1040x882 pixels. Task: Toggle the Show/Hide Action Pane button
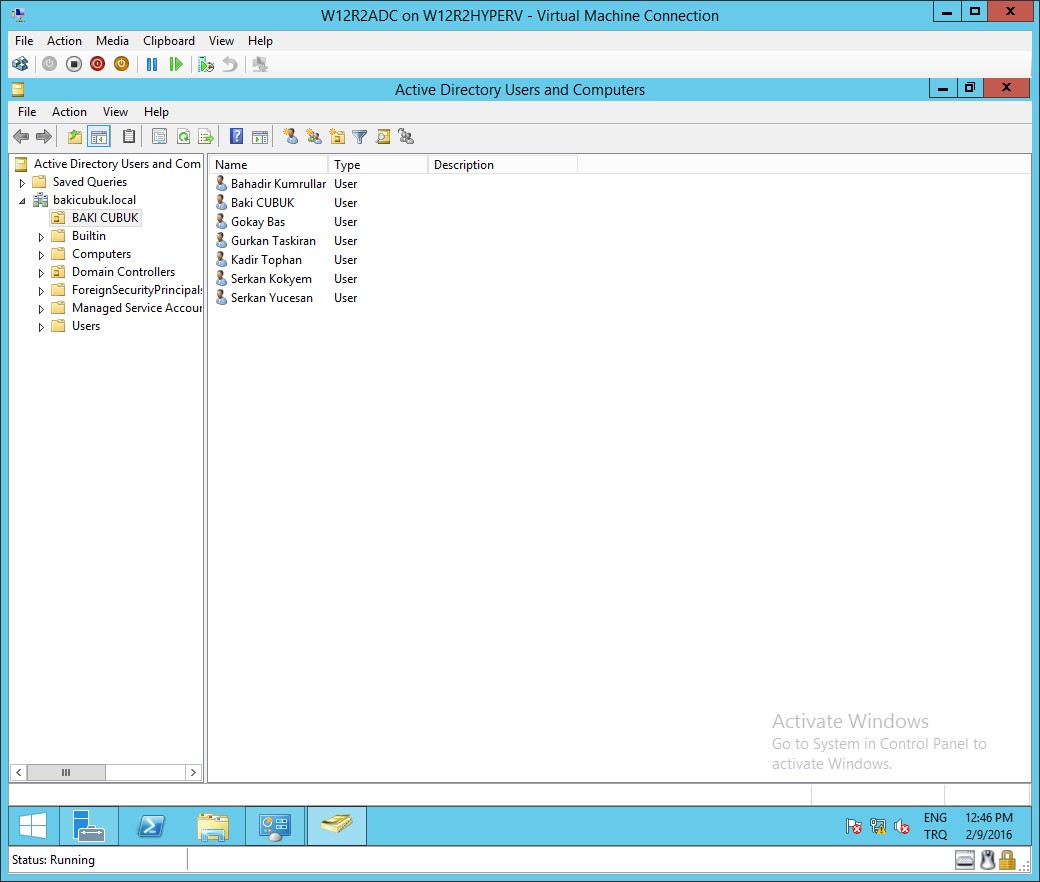pos(260,137)
